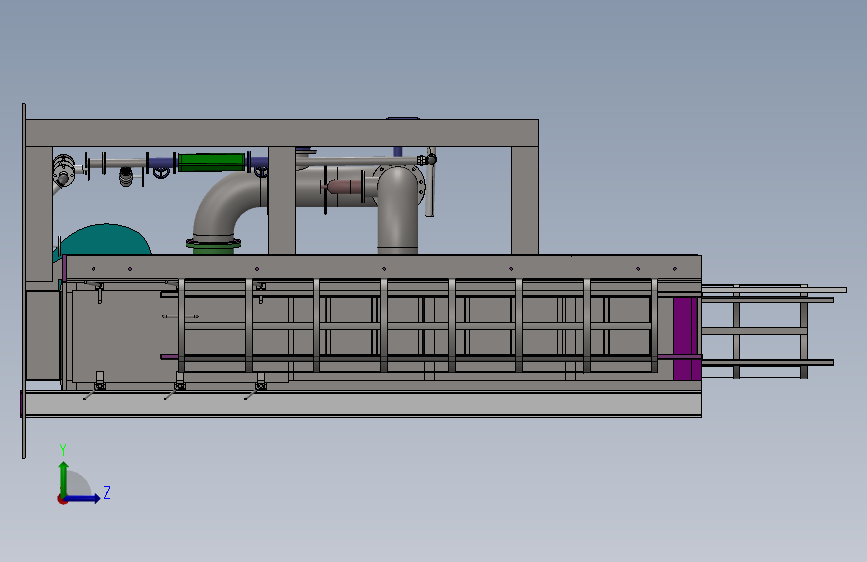This screenshot has width=867, height=562.
Task: Select the teal dome-shaped cover
Action: (x=105, y=240)
